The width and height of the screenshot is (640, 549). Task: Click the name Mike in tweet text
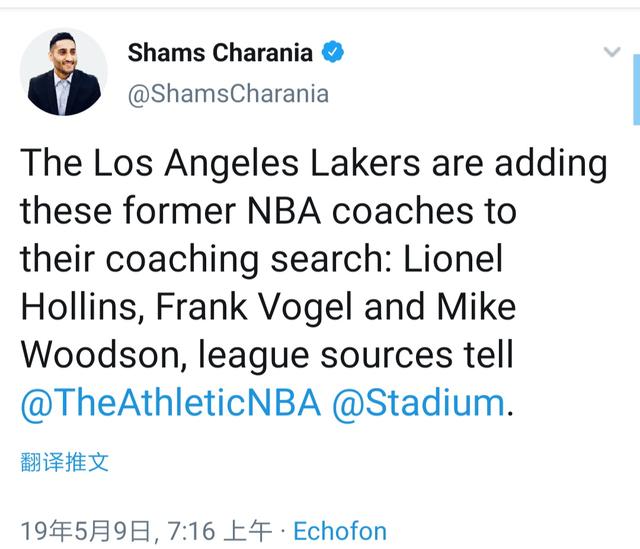476,307
